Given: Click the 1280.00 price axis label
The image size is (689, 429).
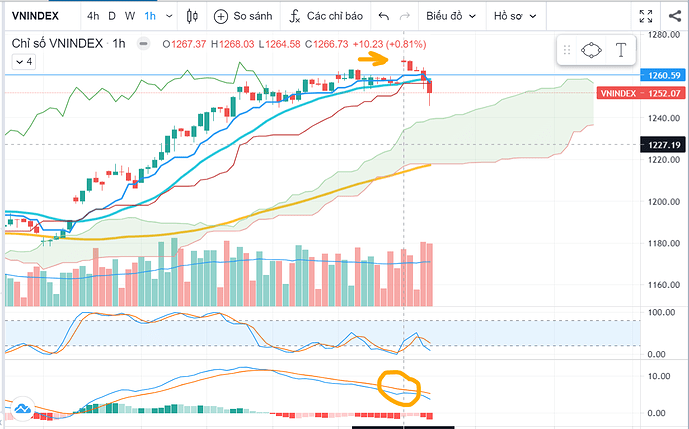Looking at the screenshot, I should pos(664,34).
